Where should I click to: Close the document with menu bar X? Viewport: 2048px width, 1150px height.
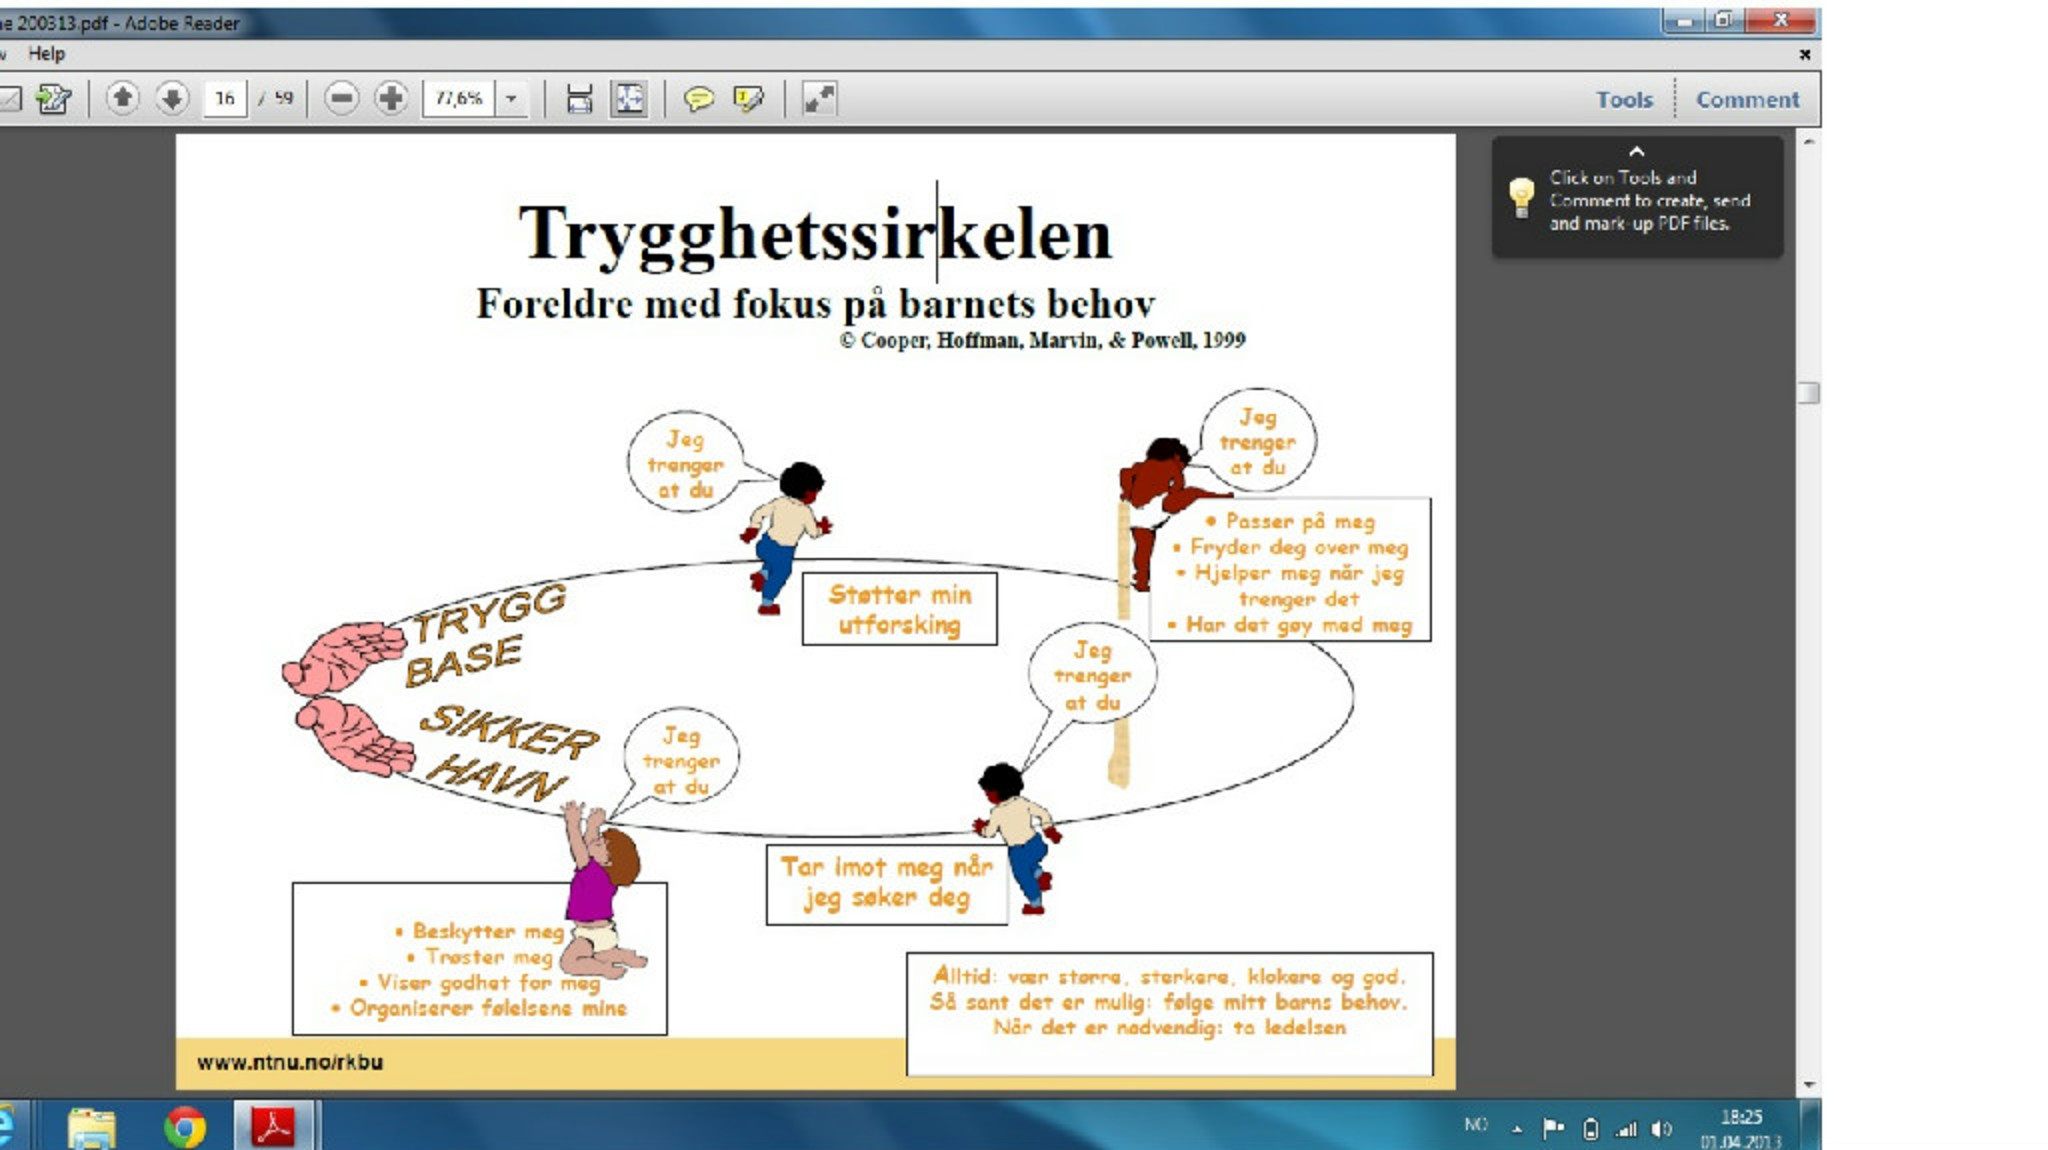click(x=1804, y=55)
